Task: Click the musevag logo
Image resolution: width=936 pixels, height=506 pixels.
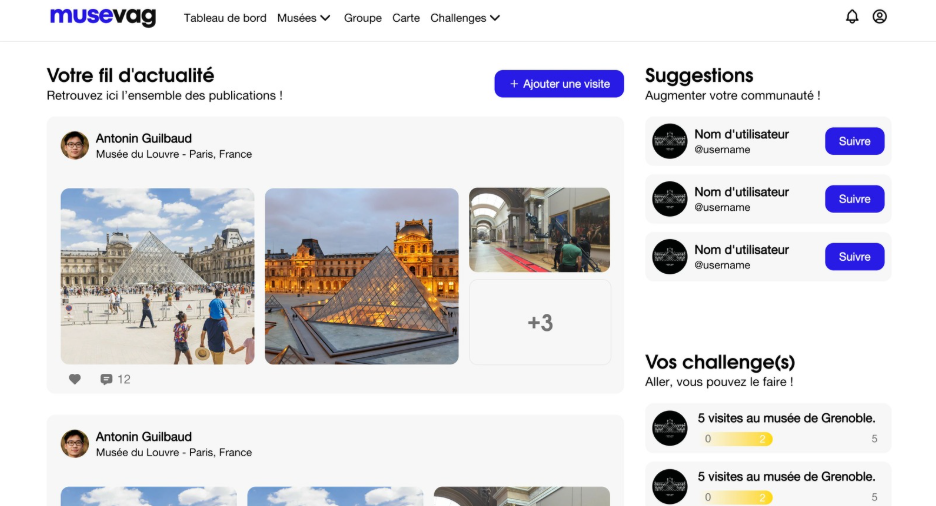Action: [103, 17]
